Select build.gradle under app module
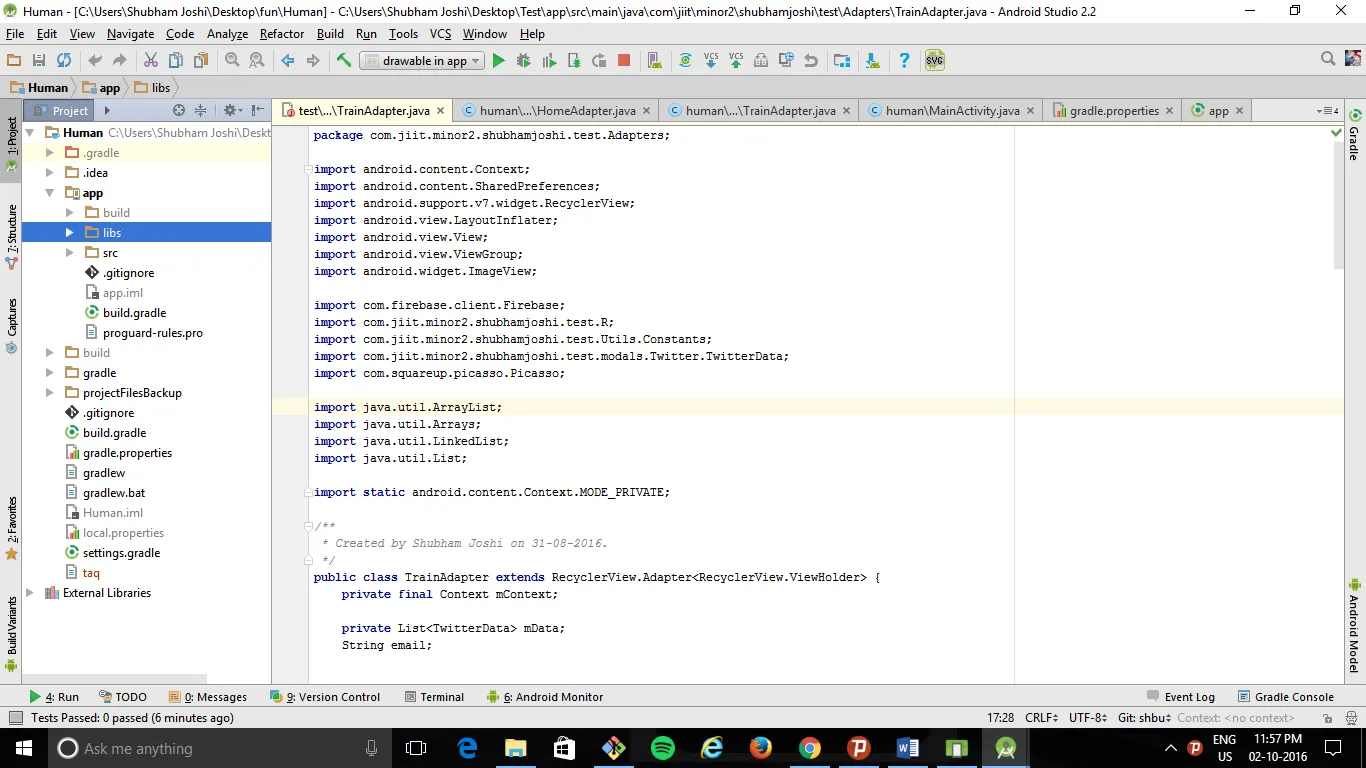This screenshot has width=1366, height=768. 126,313
